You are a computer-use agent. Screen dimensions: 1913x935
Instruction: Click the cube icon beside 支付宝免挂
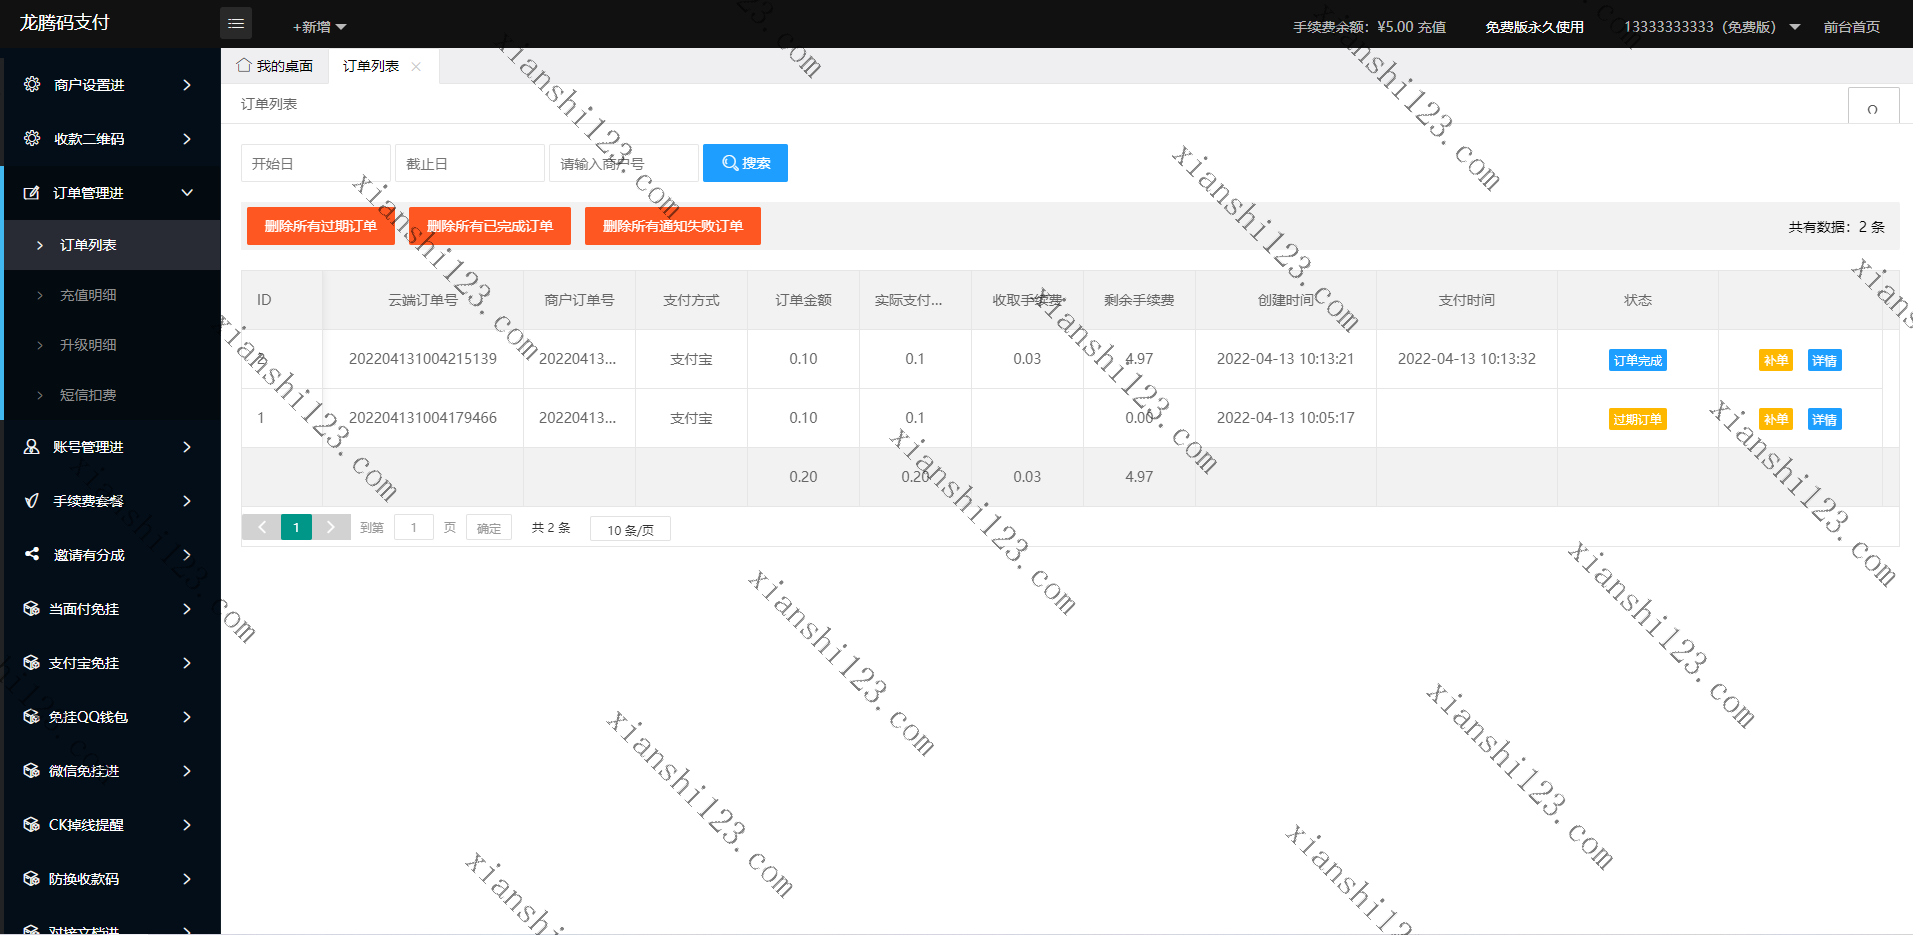(x=32, y=662)
